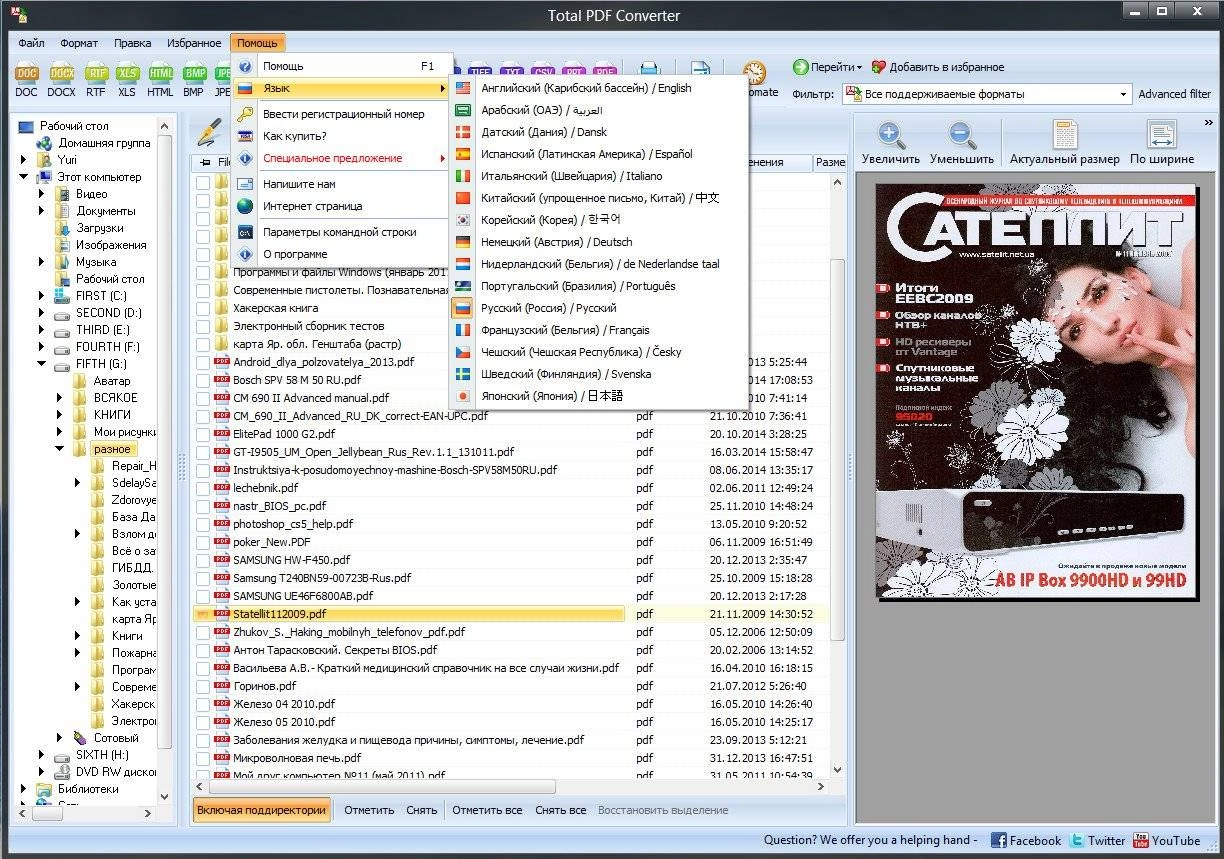The height and width of the screenshot is (859, 1224).
Task: Select Español language entry
Action: click(x=600, y=154)
